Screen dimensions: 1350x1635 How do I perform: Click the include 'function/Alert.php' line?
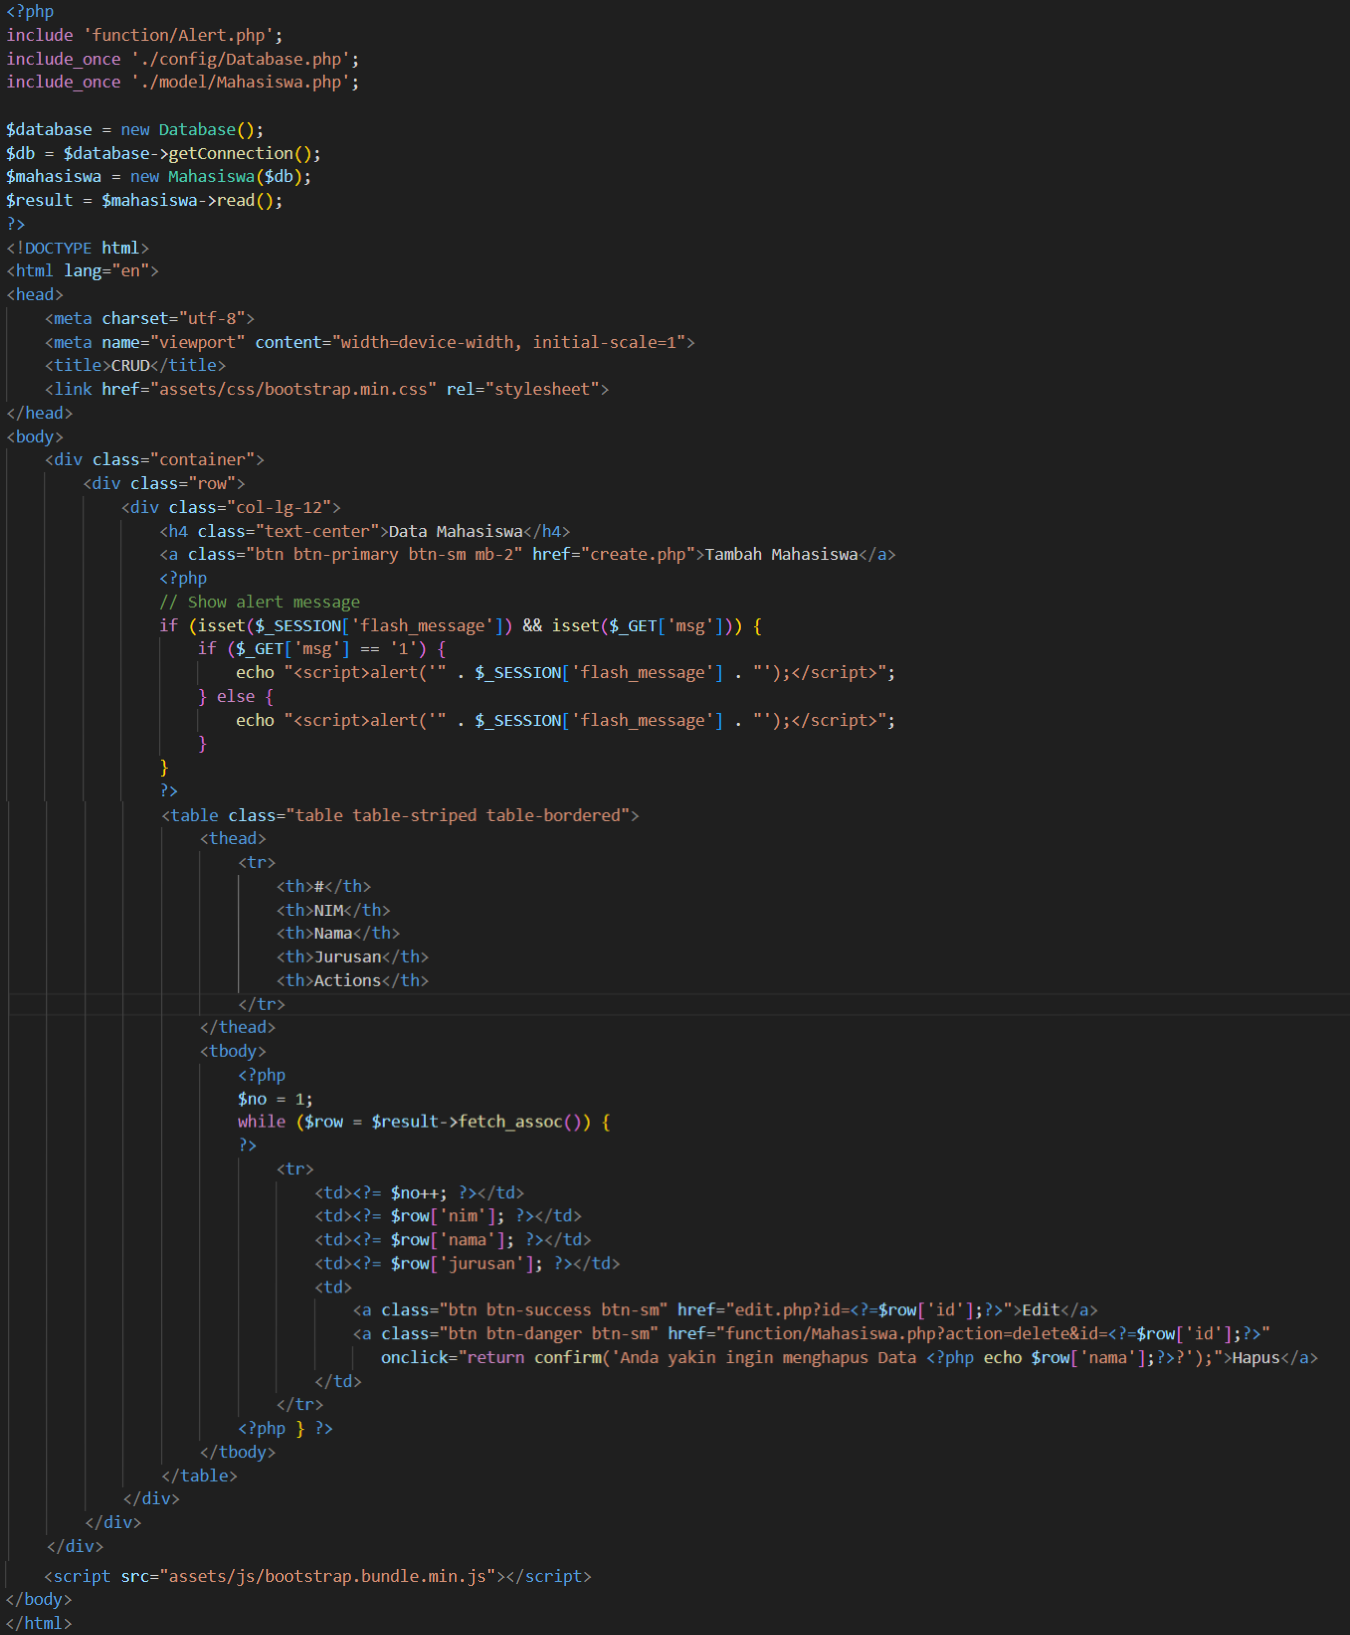[x=144, y=35]
